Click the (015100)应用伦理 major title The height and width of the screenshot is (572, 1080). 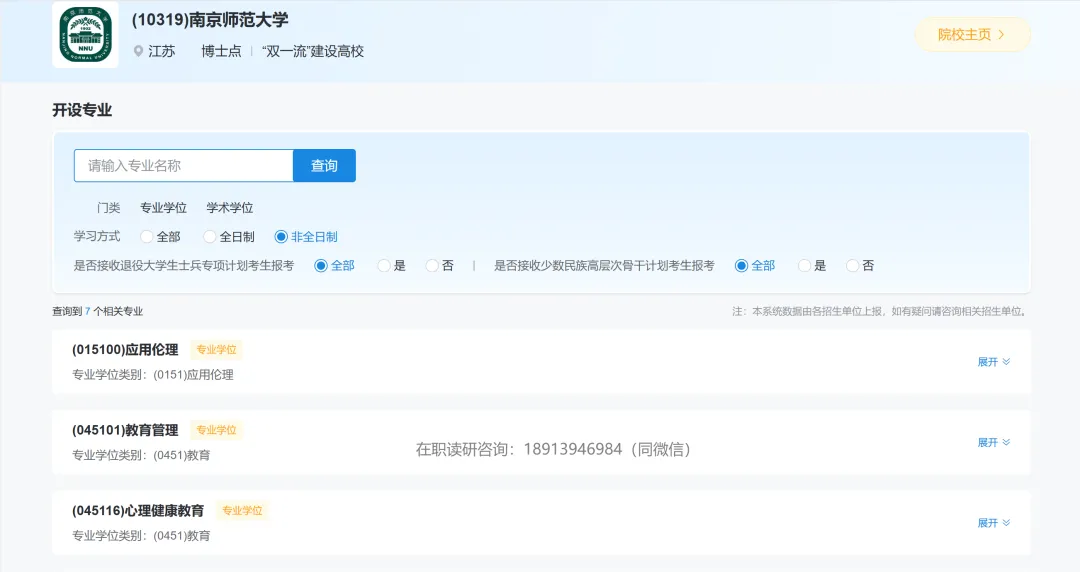click(125, 350)
